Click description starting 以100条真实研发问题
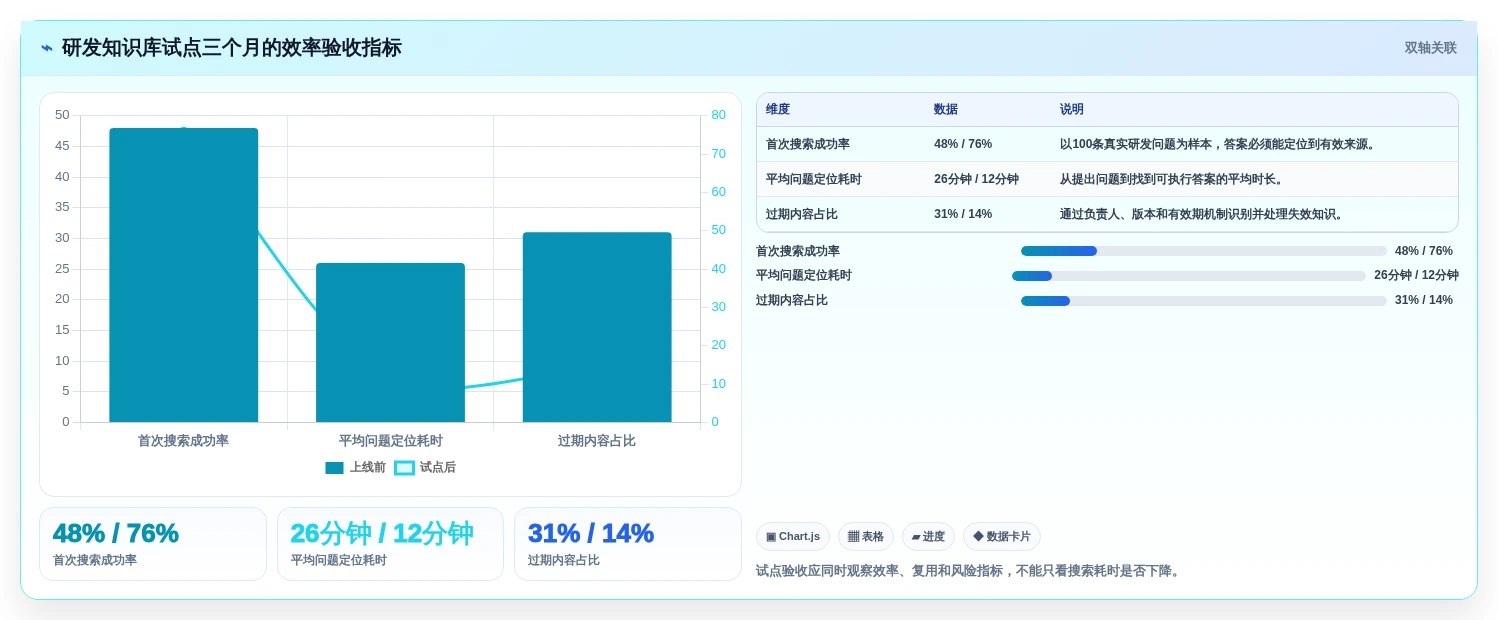 click(1220, 144)
